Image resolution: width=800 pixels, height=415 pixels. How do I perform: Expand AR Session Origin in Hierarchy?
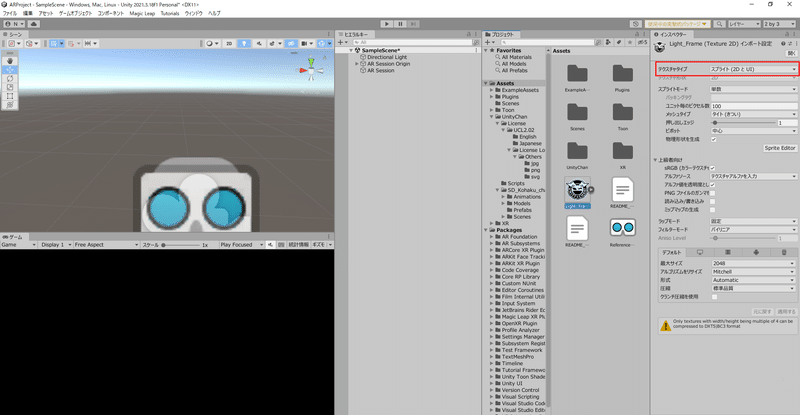point(357,64)
